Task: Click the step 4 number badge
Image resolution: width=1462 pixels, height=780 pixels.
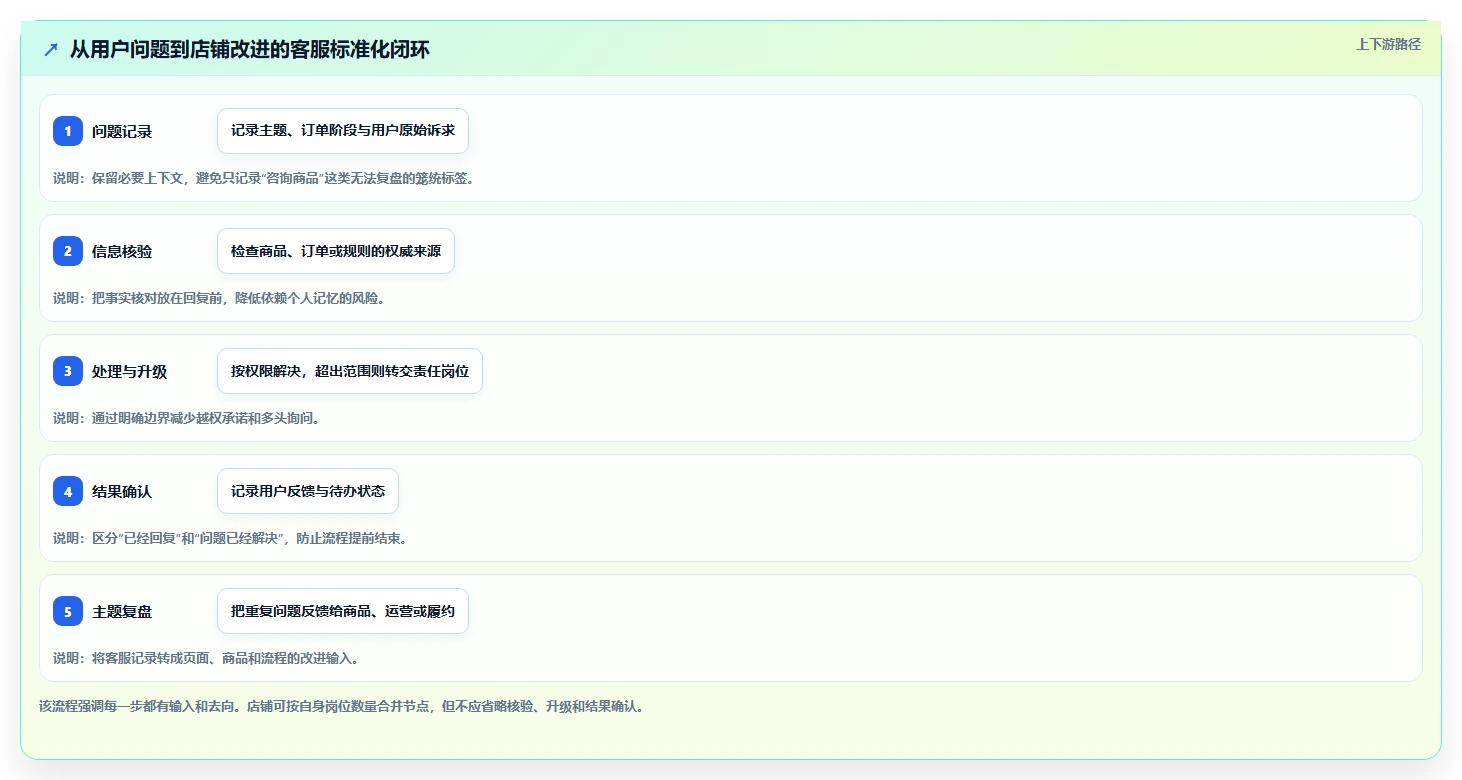Action: pyautogui.click(x=68, y=491)
